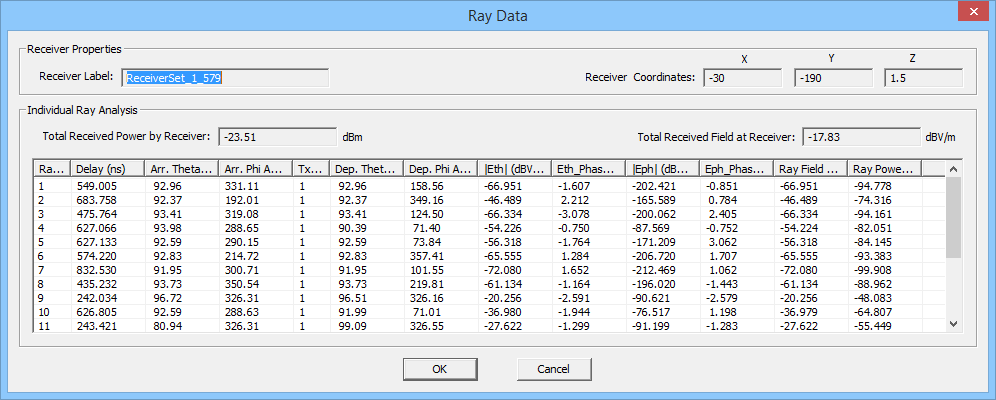Click the Eth_Phase column header
Screen dimensions: 996x400
point(589,169)
